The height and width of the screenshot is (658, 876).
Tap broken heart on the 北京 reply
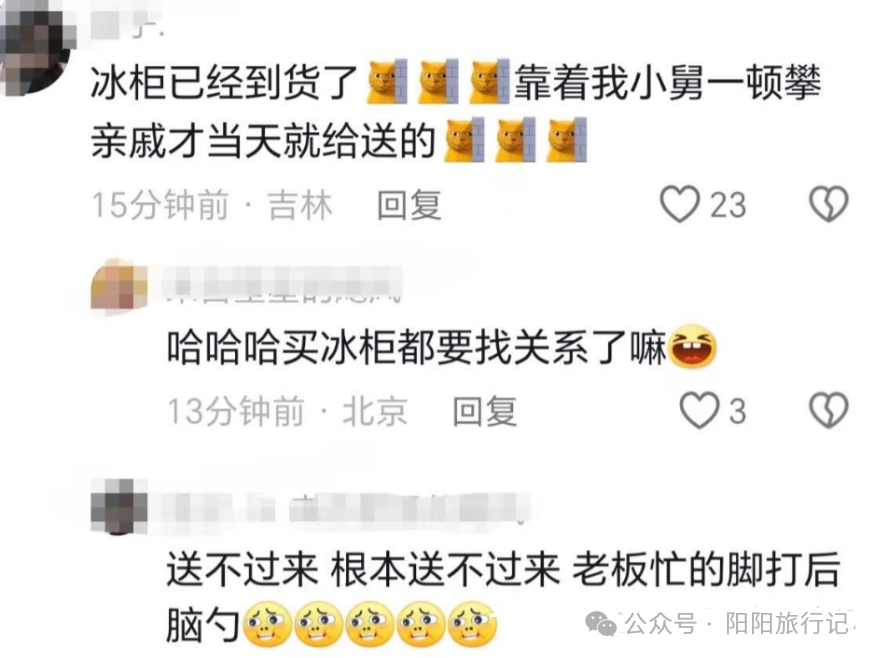[x=829, y=410]
